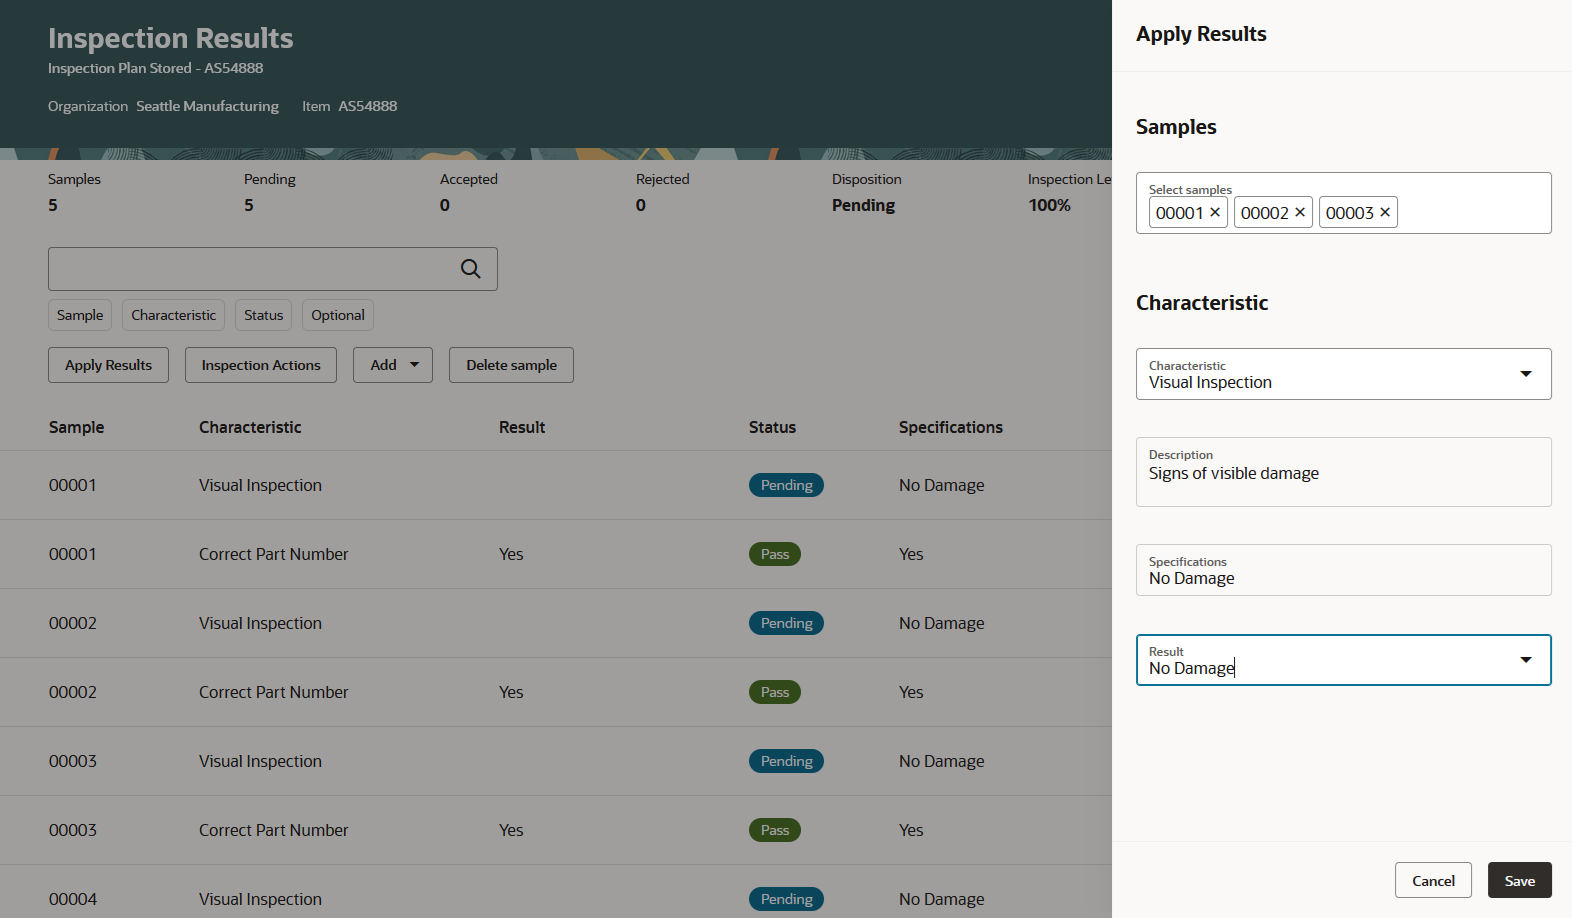
Task: Click into the search input field
Action: coord(250,269)
